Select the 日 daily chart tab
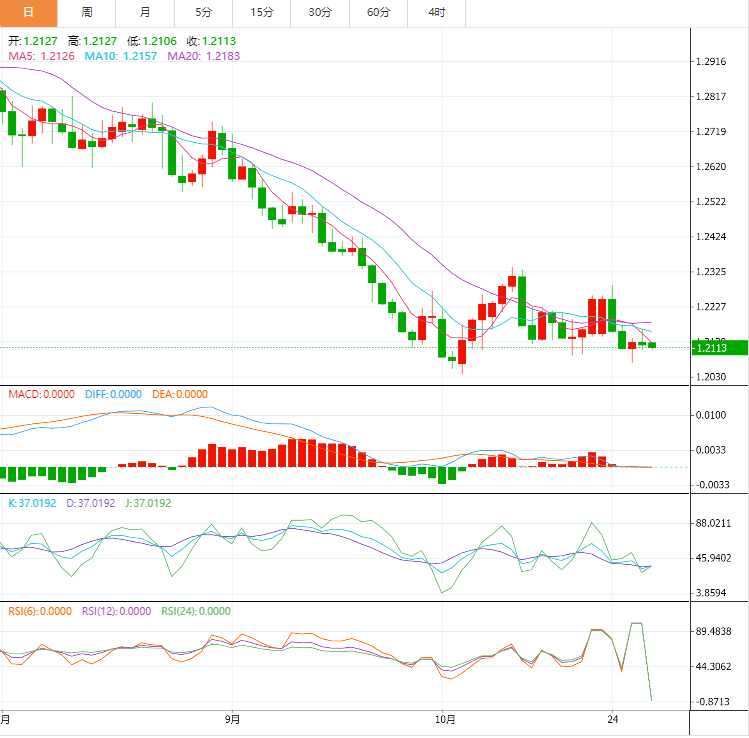The image size is (749, 738). pyautogui.click(x=28, y=13)
